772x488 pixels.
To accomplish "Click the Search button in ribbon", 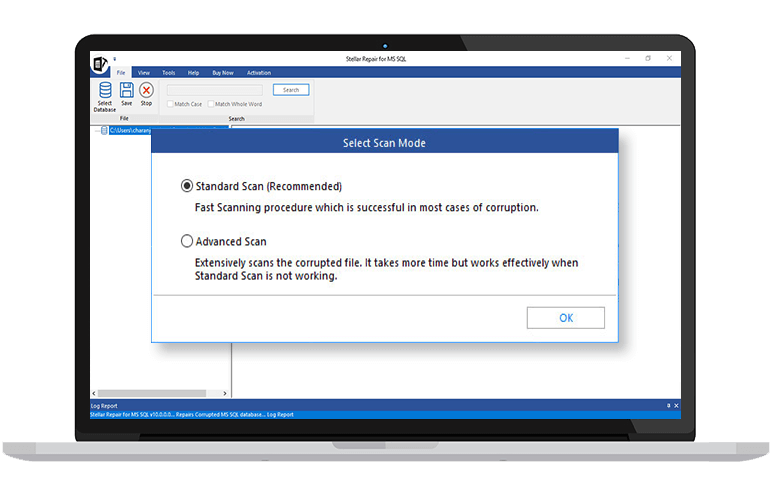I will click(x=291, y=90).
